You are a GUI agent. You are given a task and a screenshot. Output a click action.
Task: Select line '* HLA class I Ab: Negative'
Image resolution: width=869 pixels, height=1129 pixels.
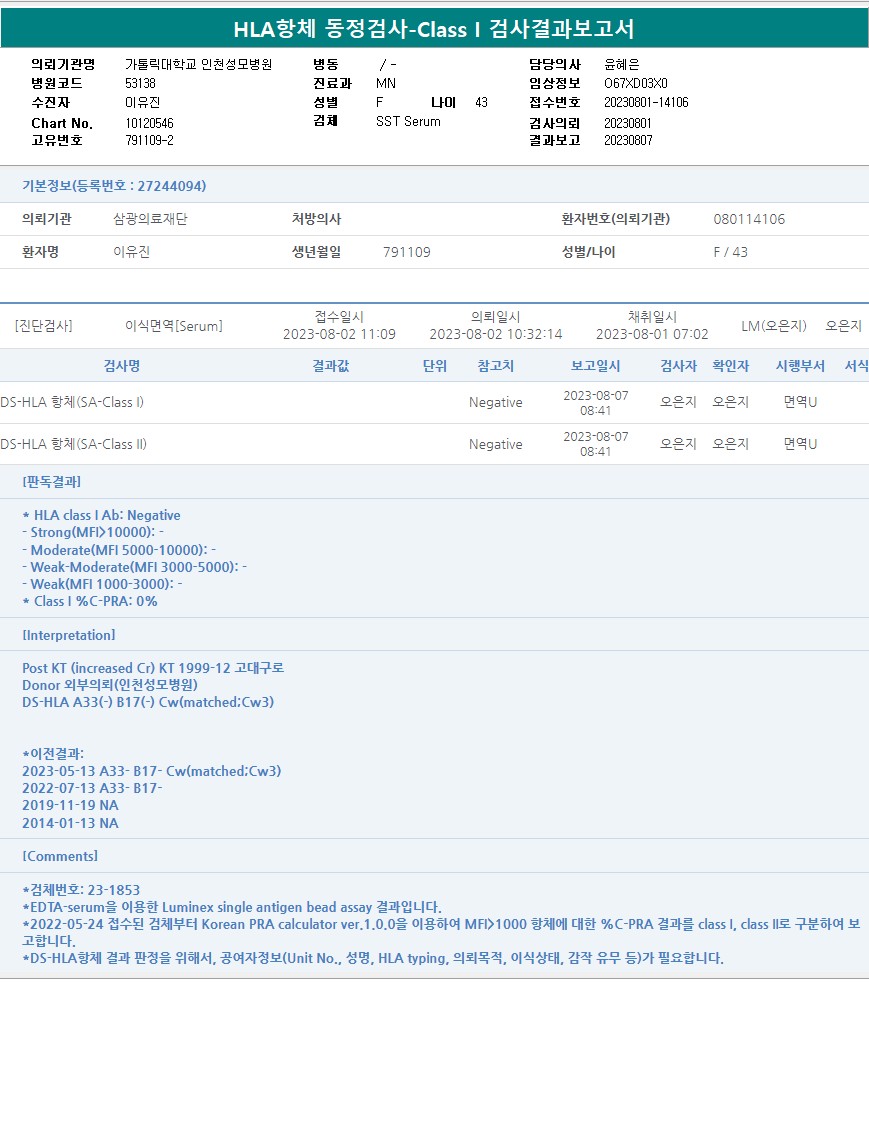[x=102, y=516]
